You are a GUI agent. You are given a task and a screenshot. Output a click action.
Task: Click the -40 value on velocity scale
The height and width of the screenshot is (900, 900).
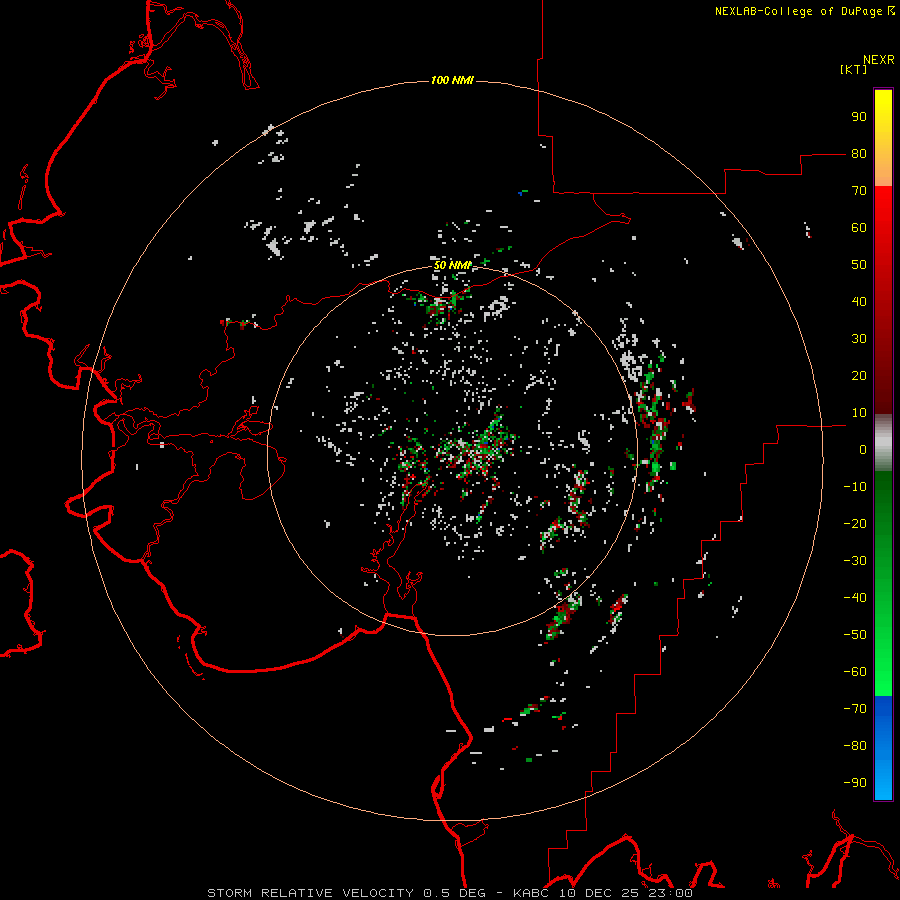[x=855, y=598]
